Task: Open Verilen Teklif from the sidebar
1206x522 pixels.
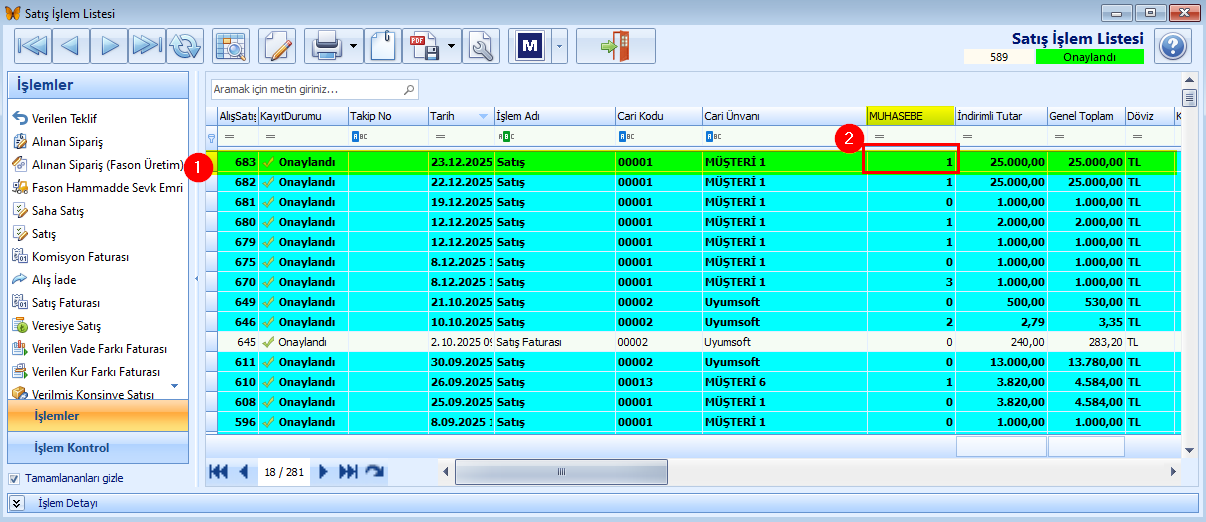Action: (64, 119)
